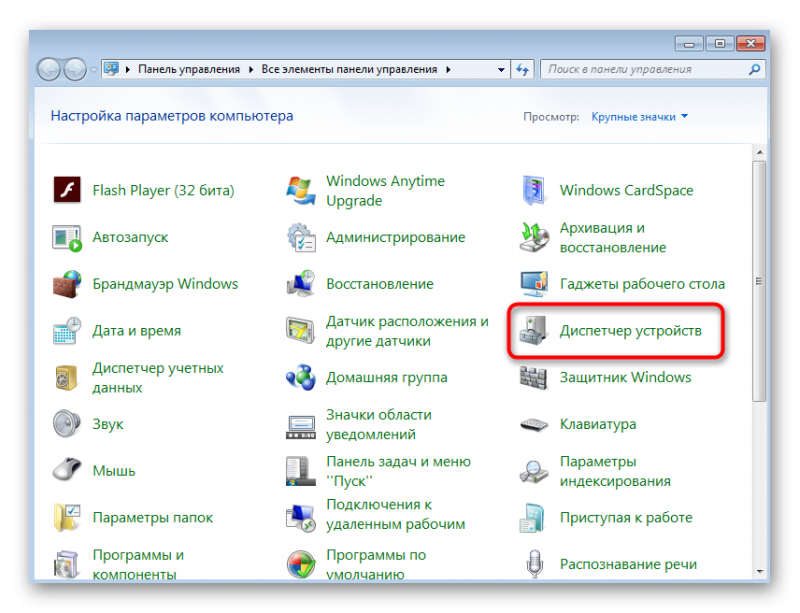Click the scrollbar up arrow
800x613 pixels.
pos(759,153)
